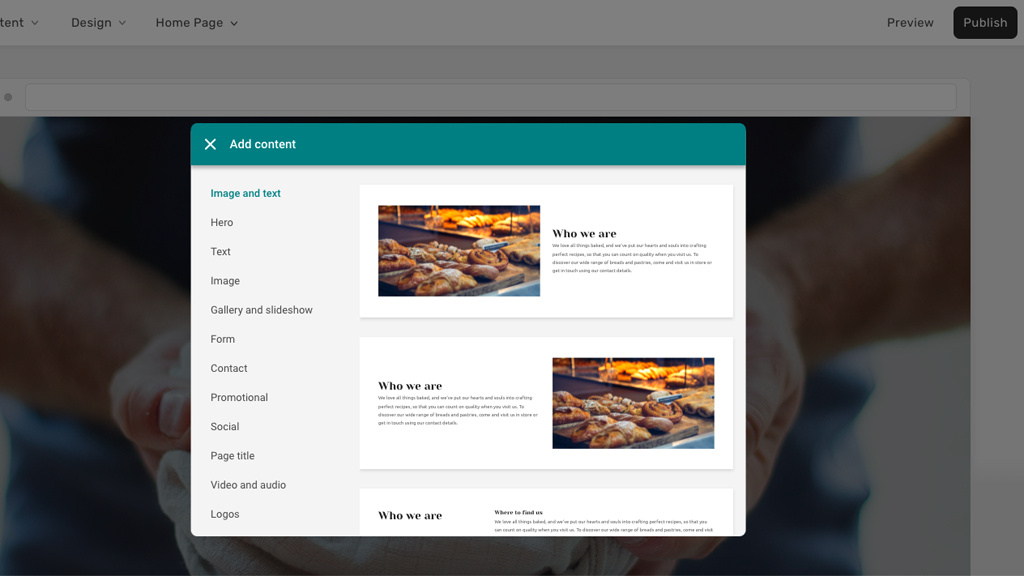This screenshot has width=1024, height=576.
Task: Open the Contact content category
Action: [229, 368]
